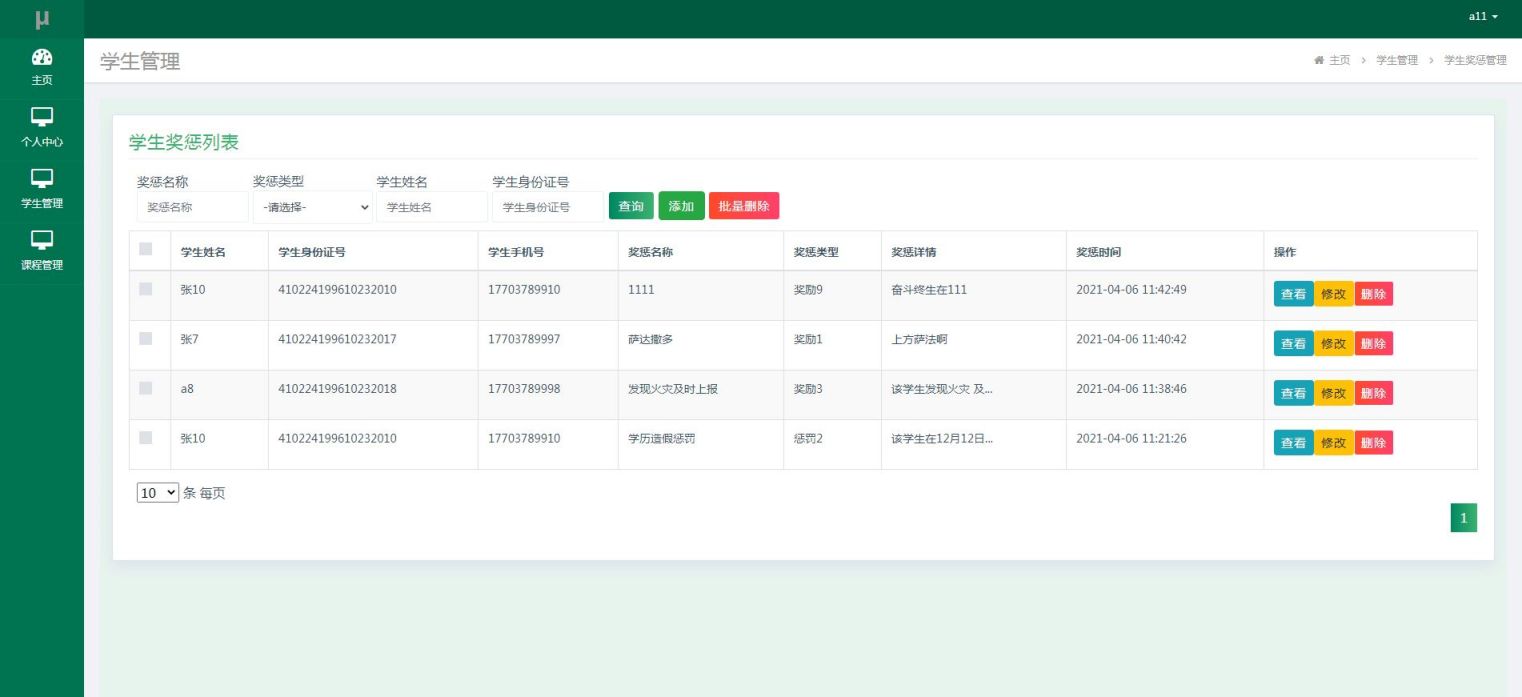Edit the 学历造假惩罚 record
The height and width of the screenshot is (697, 1522).
pyautogui.click(x=1334, y=442)
